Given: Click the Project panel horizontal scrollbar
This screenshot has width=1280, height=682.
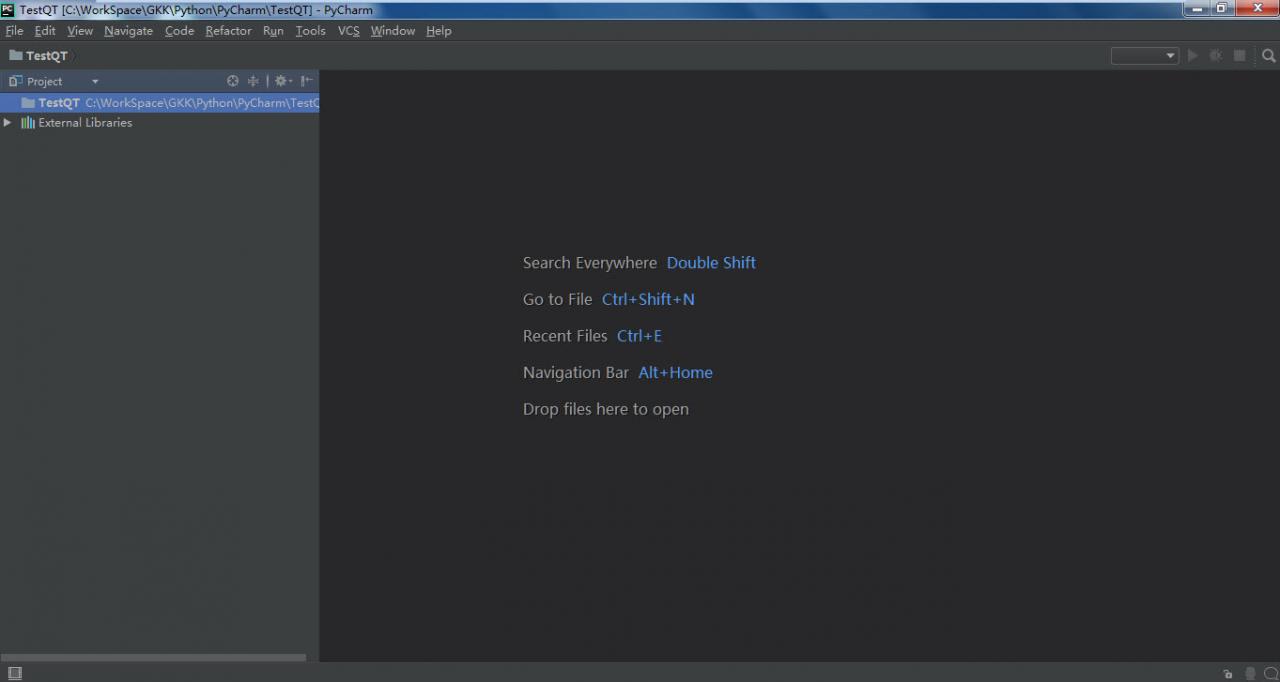Looking at the screenshot, I should [154, 657].
